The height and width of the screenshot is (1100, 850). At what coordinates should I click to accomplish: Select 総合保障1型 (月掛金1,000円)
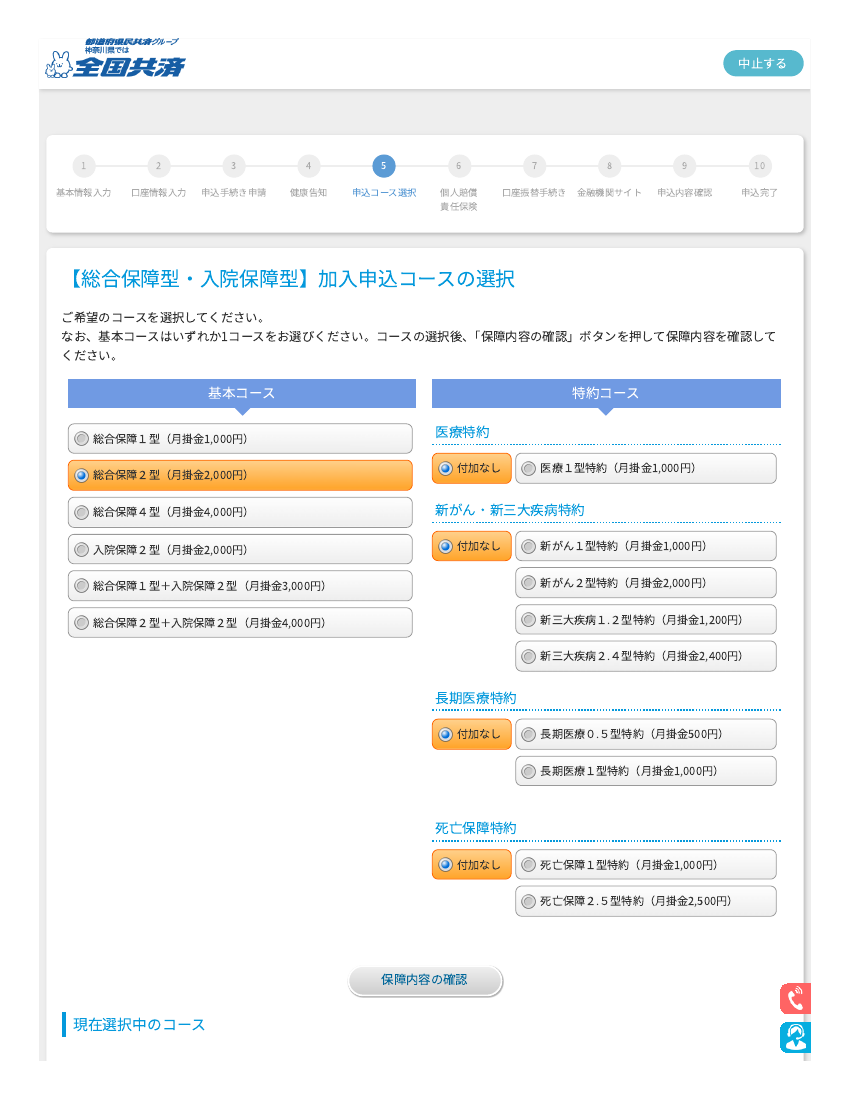240,438
